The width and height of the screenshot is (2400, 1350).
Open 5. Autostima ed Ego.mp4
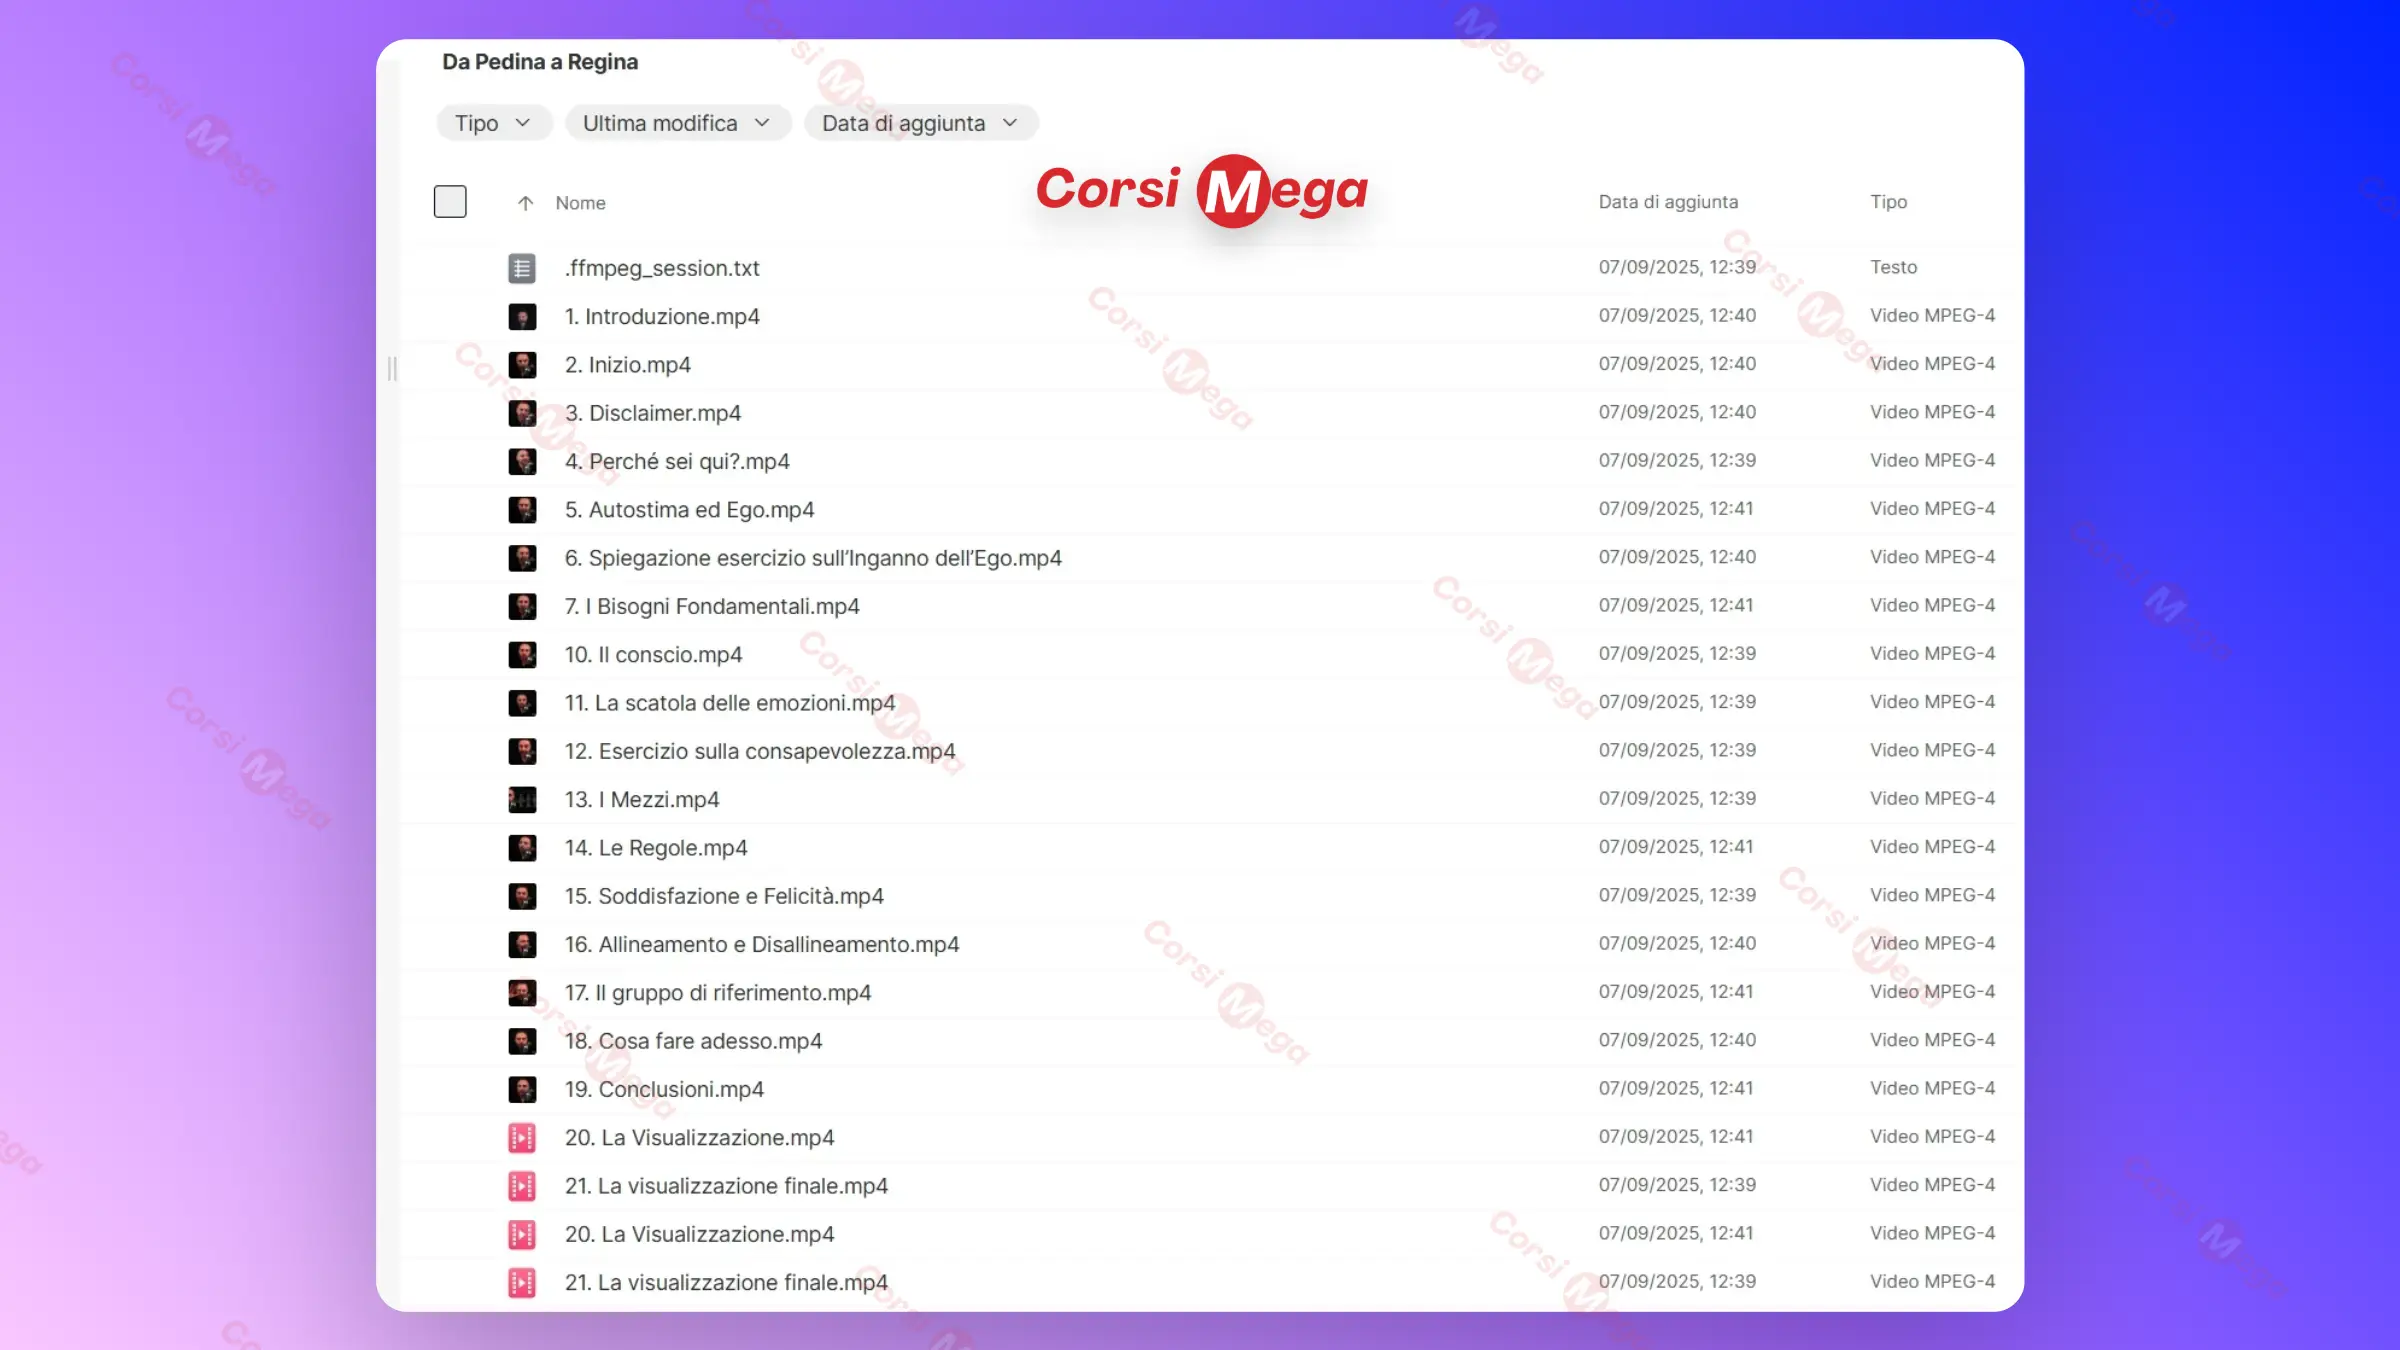[689, 510]
